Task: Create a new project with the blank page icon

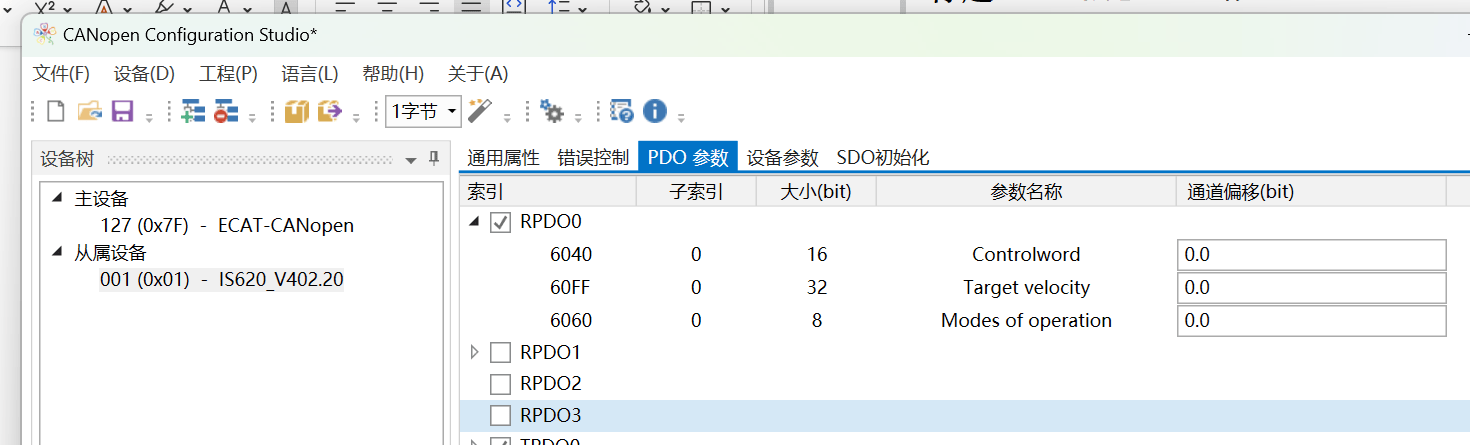Action: point(56,111)
